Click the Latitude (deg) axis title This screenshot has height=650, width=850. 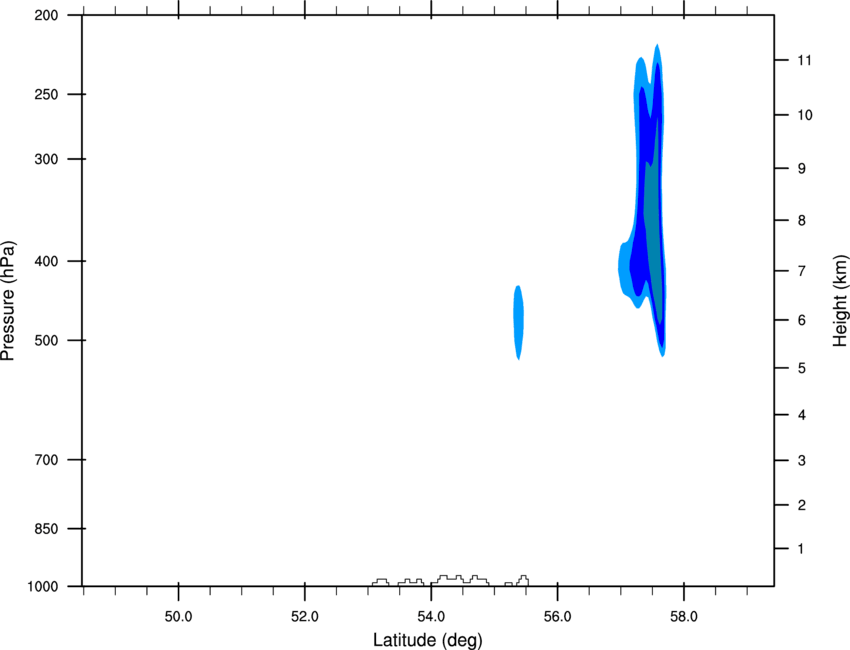click(x=427, y=640)
